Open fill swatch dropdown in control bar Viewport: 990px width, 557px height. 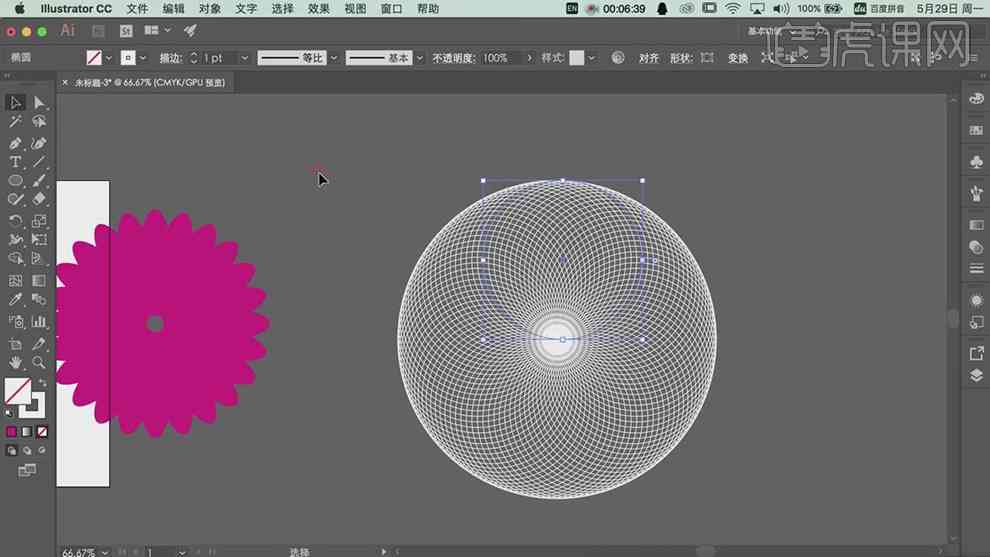click(109, 58)
